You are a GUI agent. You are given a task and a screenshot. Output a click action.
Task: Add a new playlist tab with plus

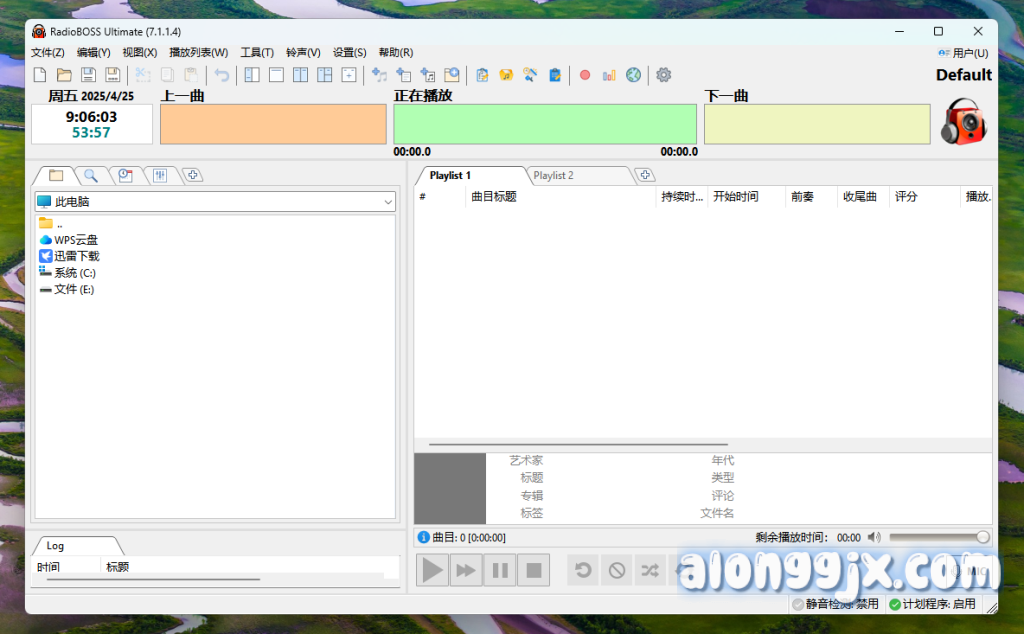click(x=645, y=176)
